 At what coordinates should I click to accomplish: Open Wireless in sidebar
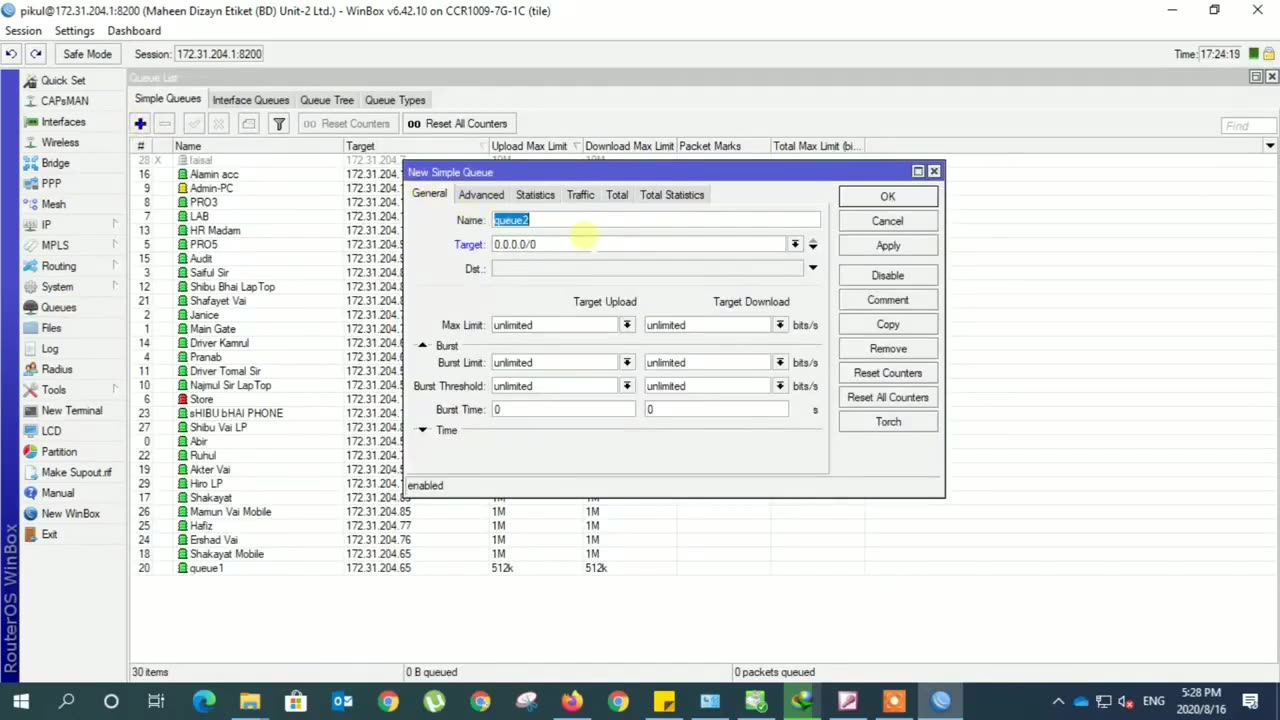[x=60, y=142]
